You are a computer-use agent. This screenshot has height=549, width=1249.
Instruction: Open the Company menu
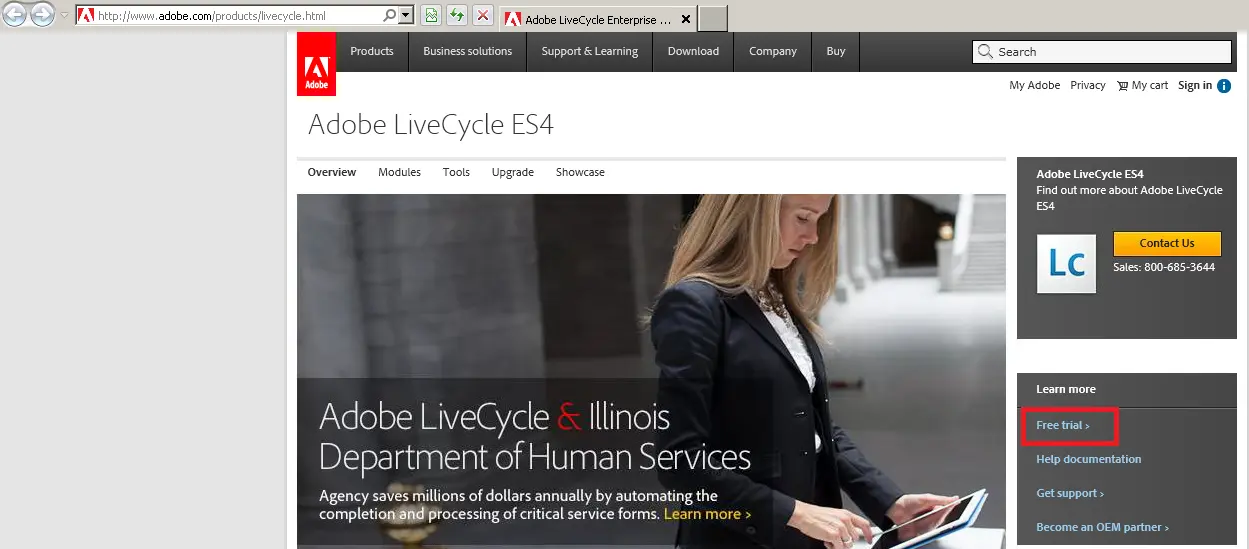click(x=773, y=52)
